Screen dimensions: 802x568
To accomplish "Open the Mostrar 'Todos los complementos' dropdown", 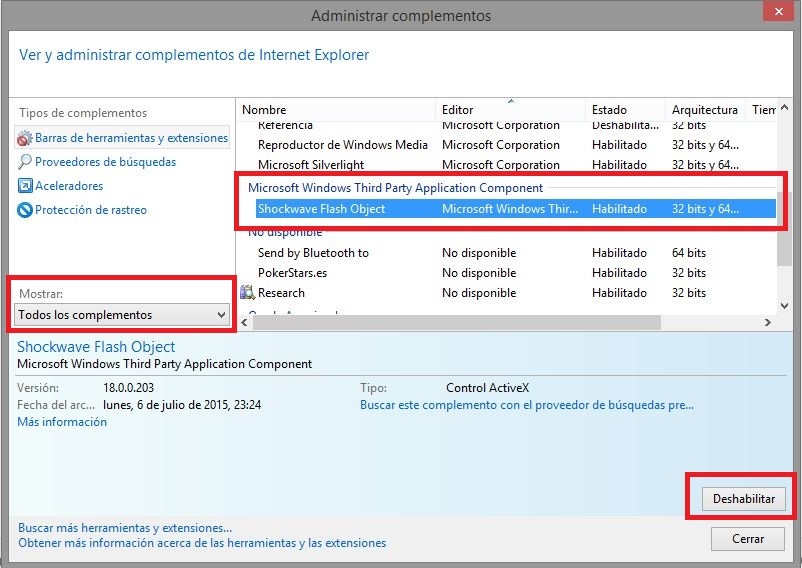I will pos(122,315).
